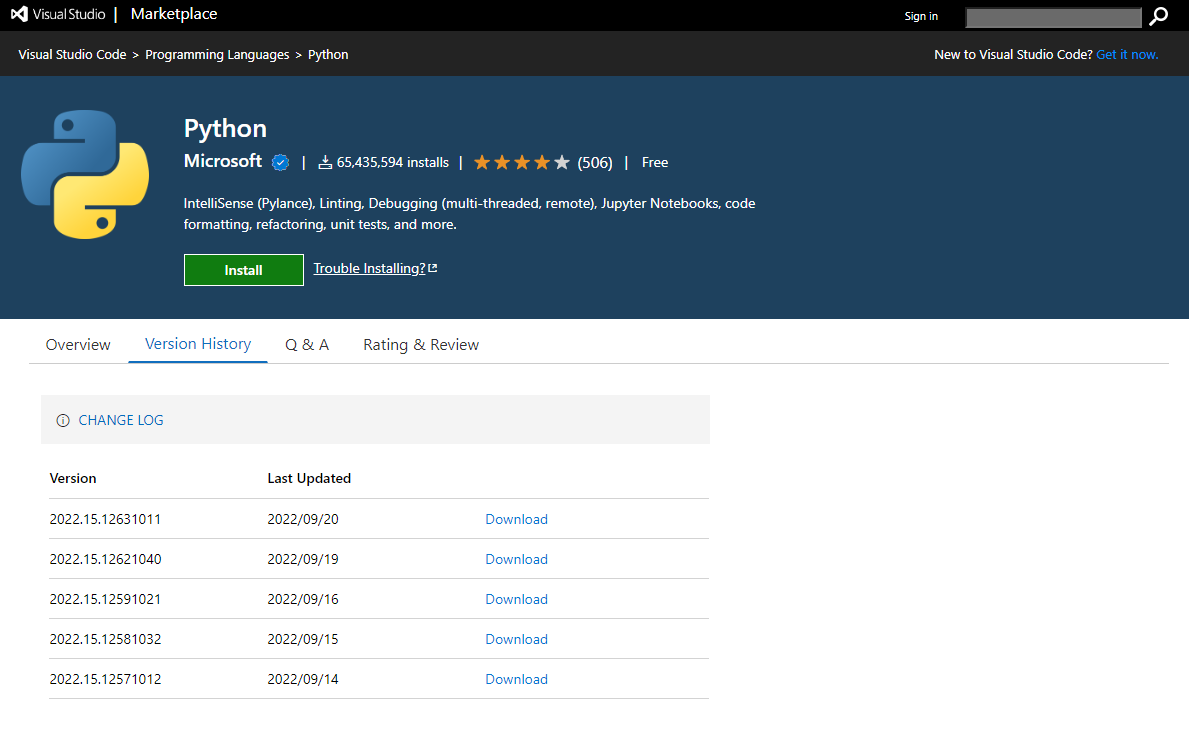Open the Microsoft publisher page
This screenshot has height=736, width=1189.
(x=222, y=161)
